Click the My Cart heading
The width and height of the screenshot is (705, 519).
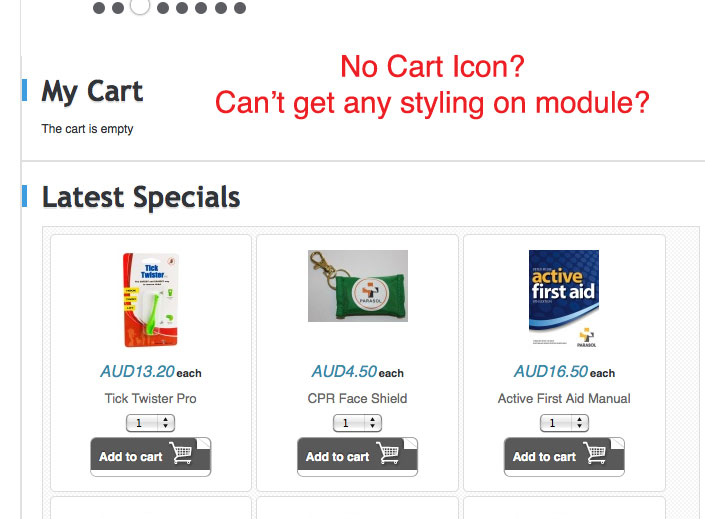pos(92,92)
